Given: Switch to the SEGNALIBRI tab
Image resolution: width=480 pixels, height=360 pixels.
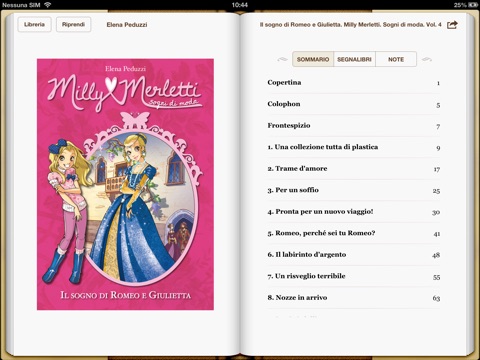Looking at the screenshot, I should pyautogui.click(x=354, y=59).
